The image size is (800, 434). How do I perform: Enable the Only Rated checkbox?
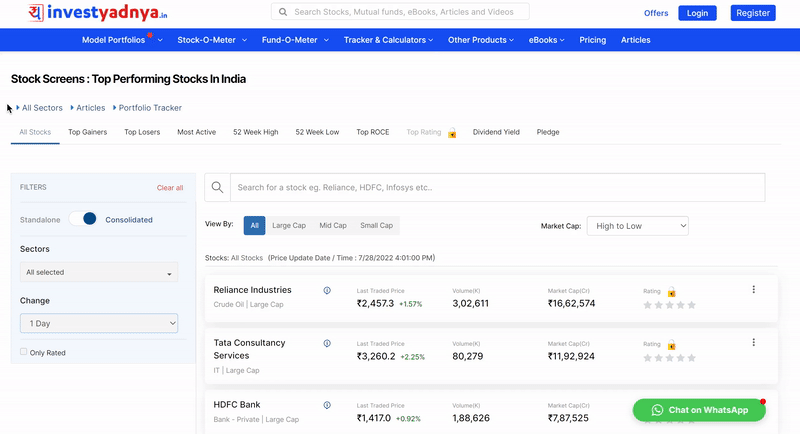pos(24,352)
